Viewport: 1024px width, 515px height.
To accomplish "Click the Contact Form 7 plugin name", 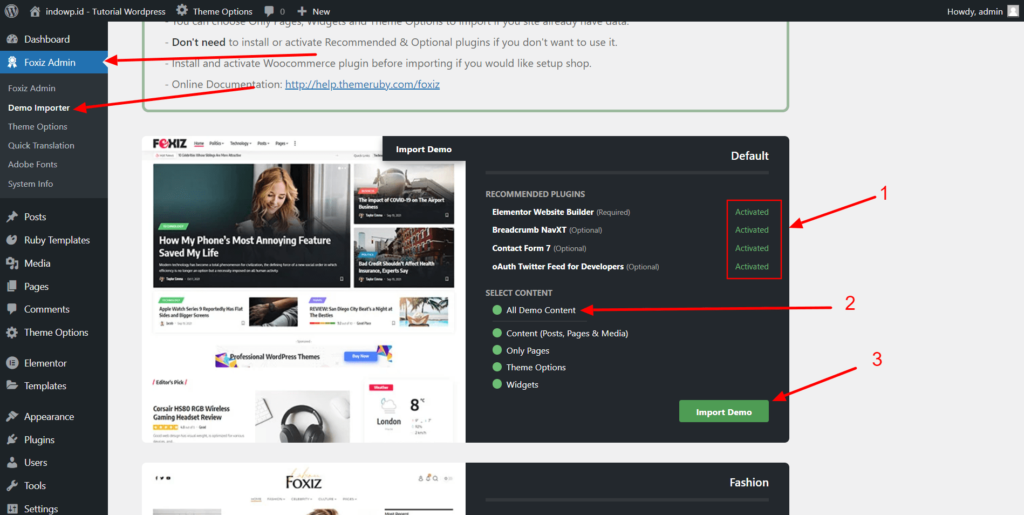I will (x=521, y=248).
